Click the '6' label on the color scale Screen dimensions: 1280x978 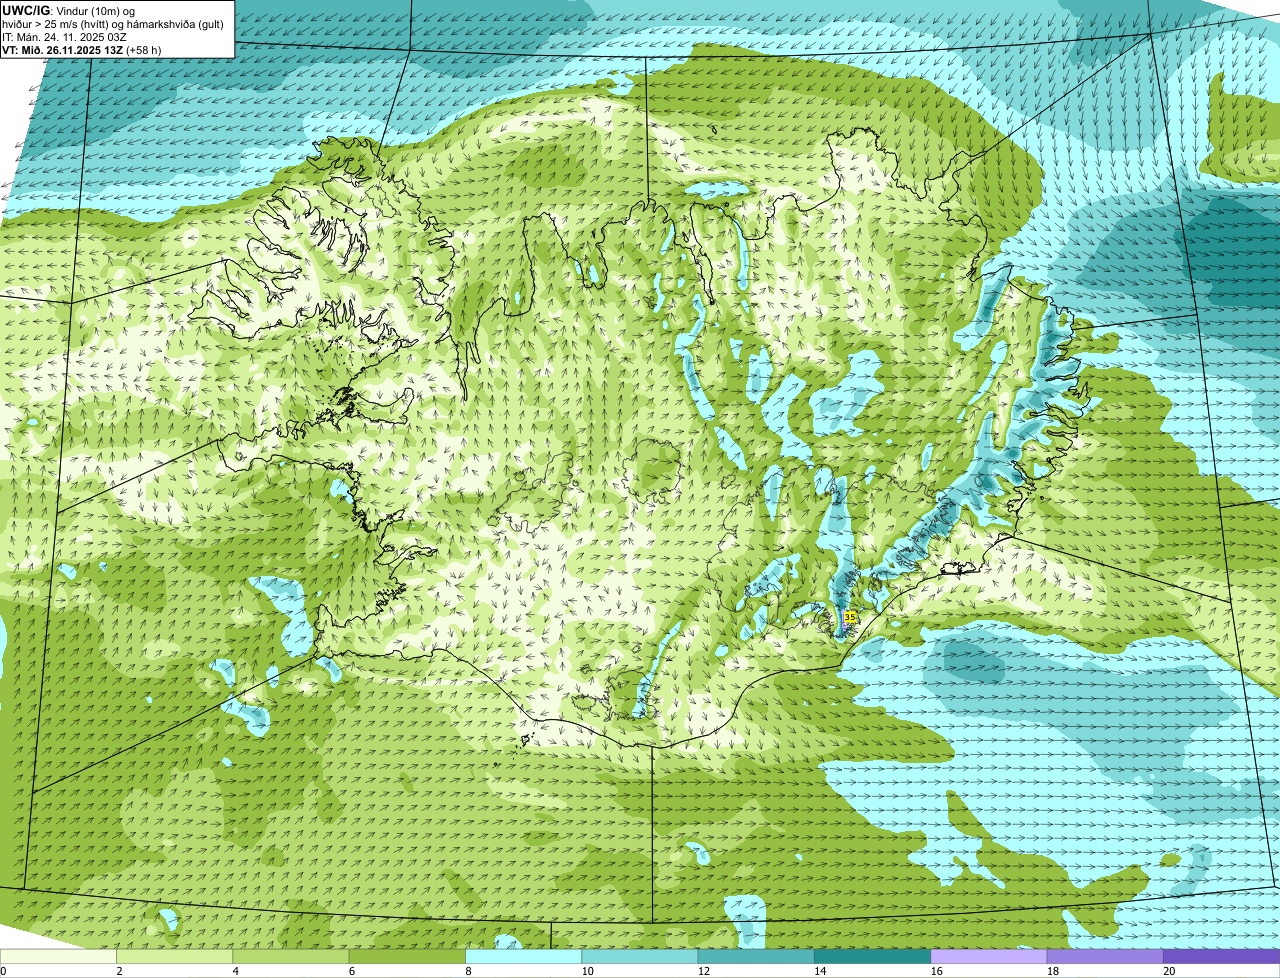[352, 971]
